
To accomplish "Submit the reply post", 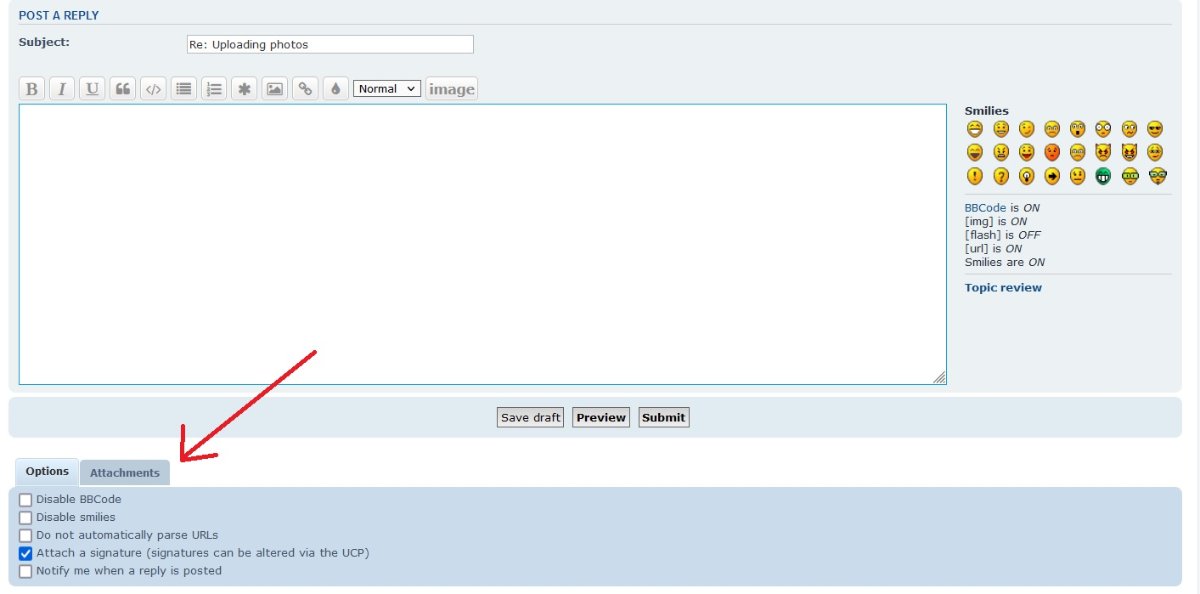I will (x=663, y=418).
